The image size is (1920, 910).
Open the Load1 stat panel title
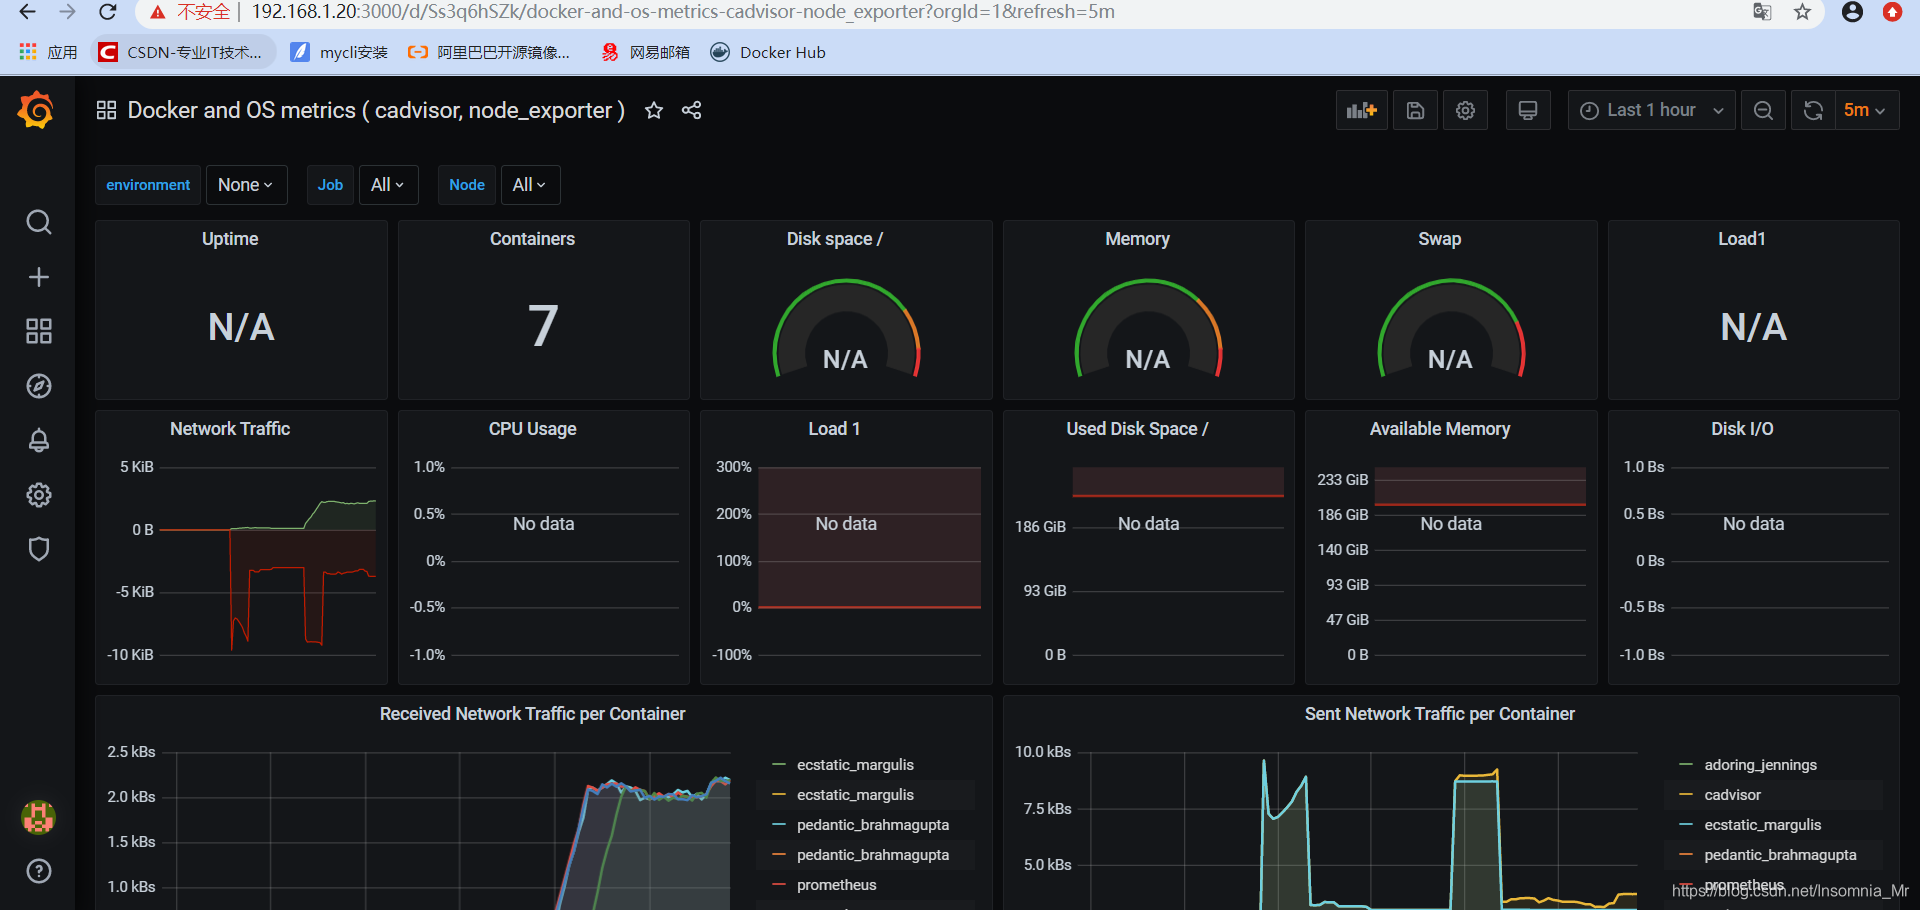(x=1742, y=239)
